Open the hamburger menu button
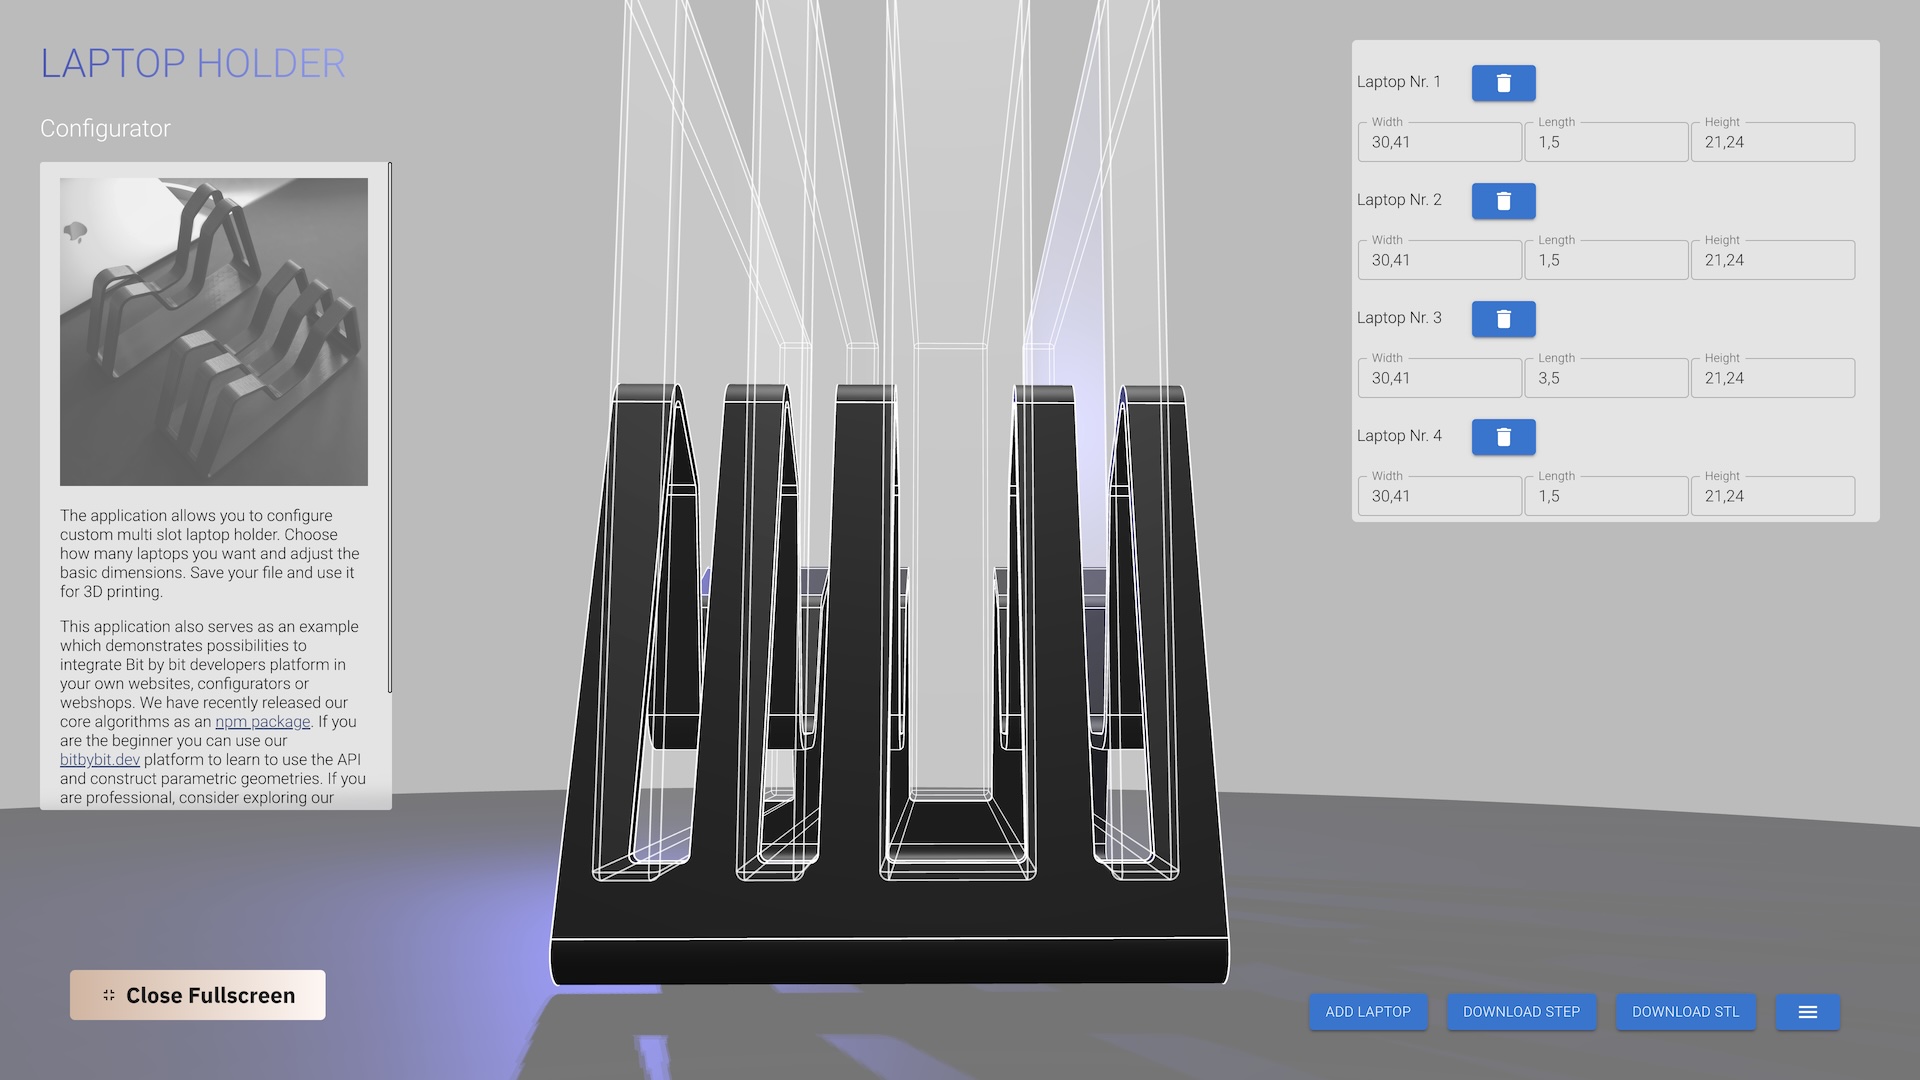 (1807, 1012)
